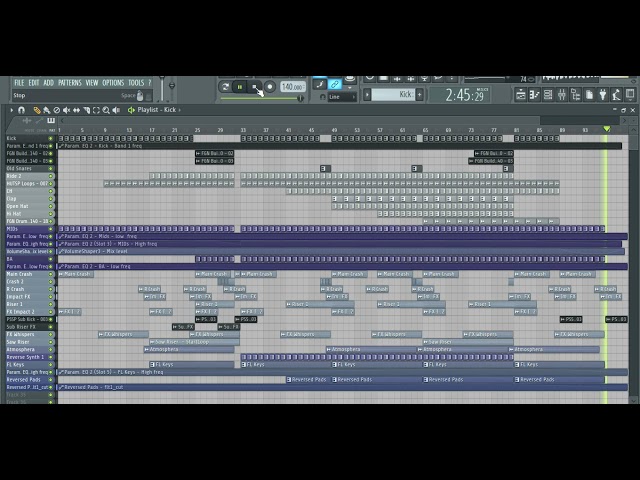640x480 pixels.
Task: Click the Playlist - Kick title speaker icon
Action: [x=131, y=110]
